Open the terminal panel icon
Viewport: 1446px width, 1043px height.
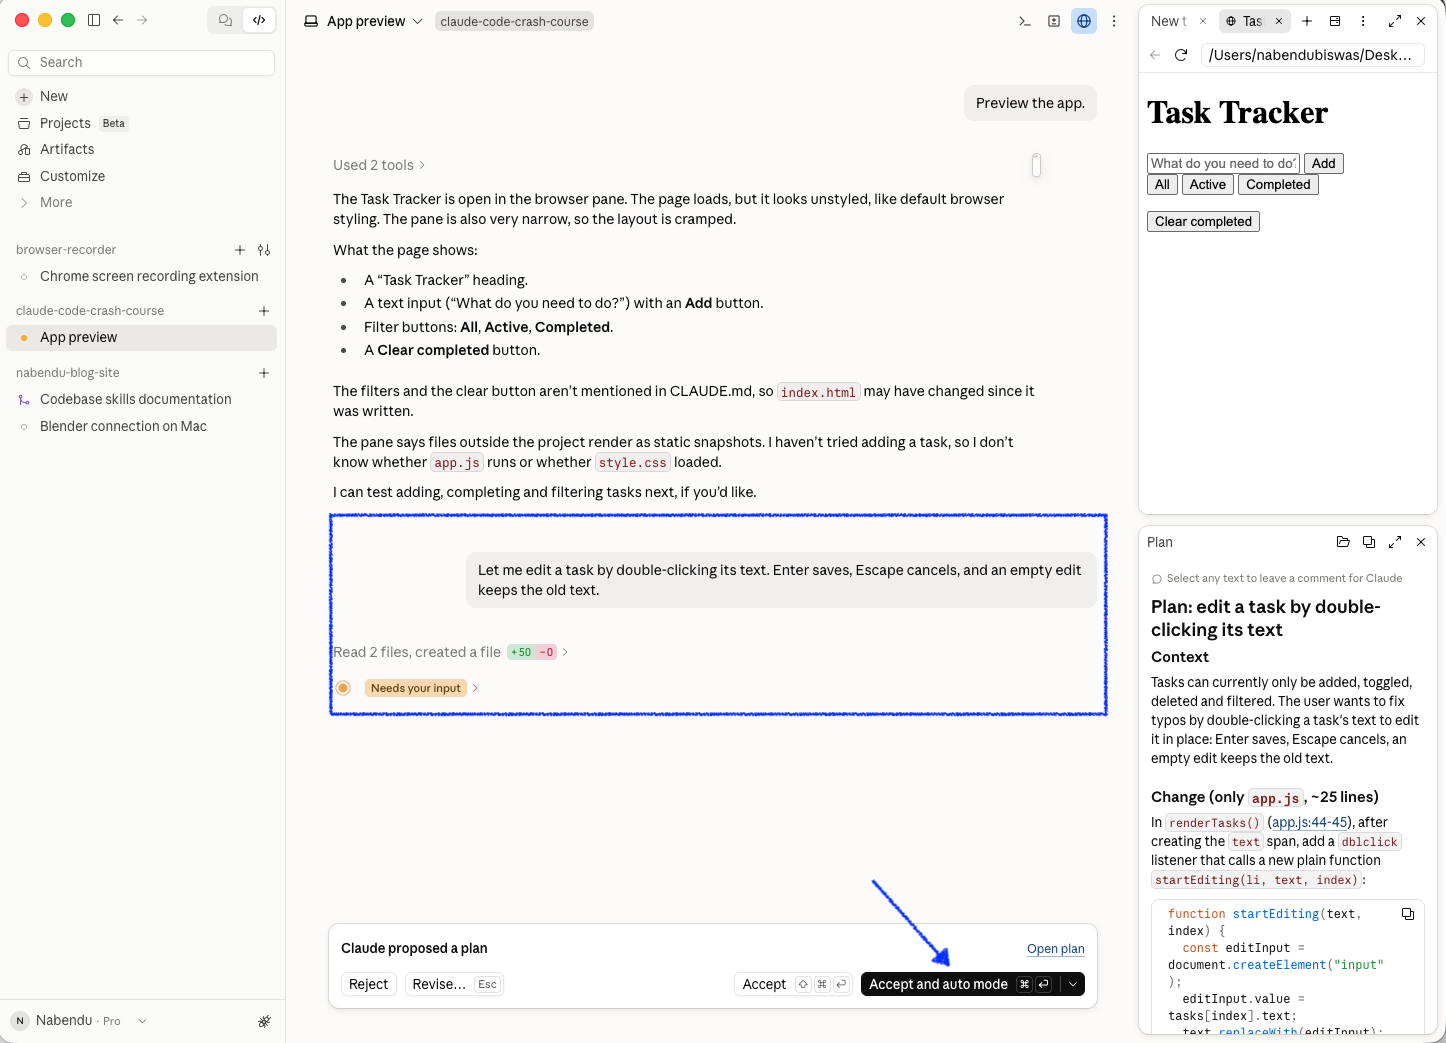(1025, 21)
